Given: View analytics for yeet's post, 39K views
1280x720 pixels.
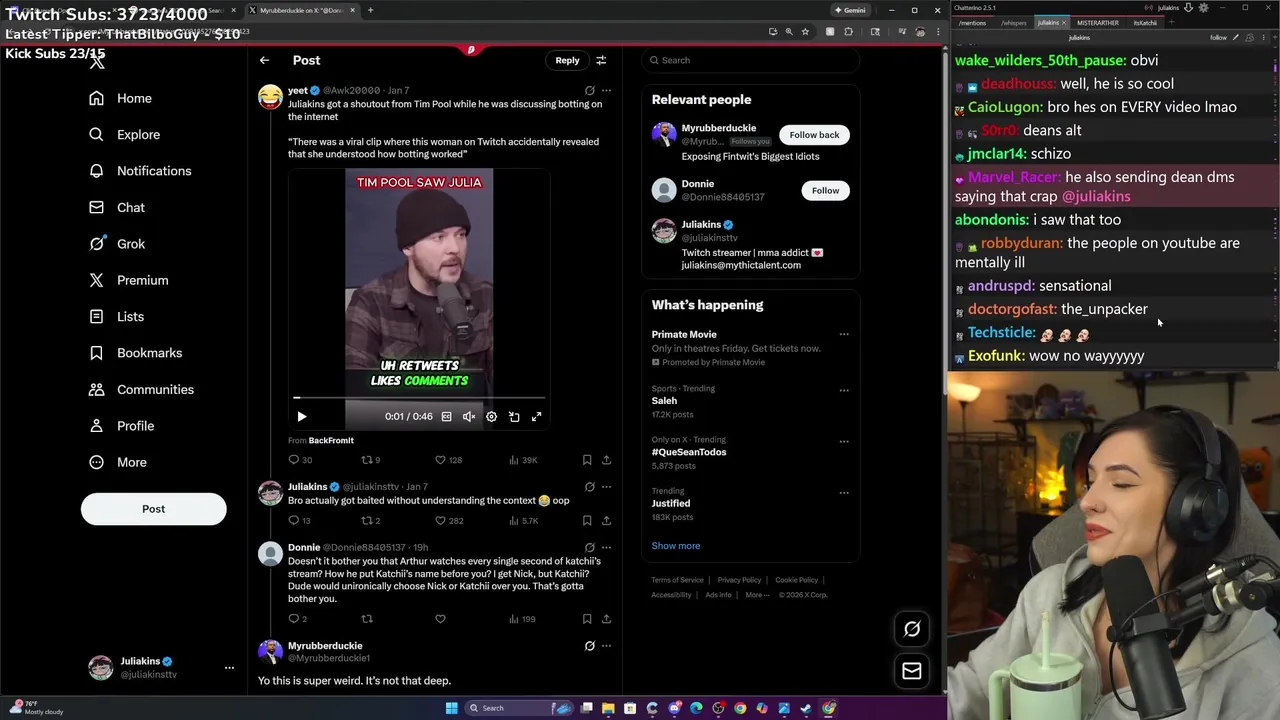Looking at the screenshot, I should tap(523, 460).
